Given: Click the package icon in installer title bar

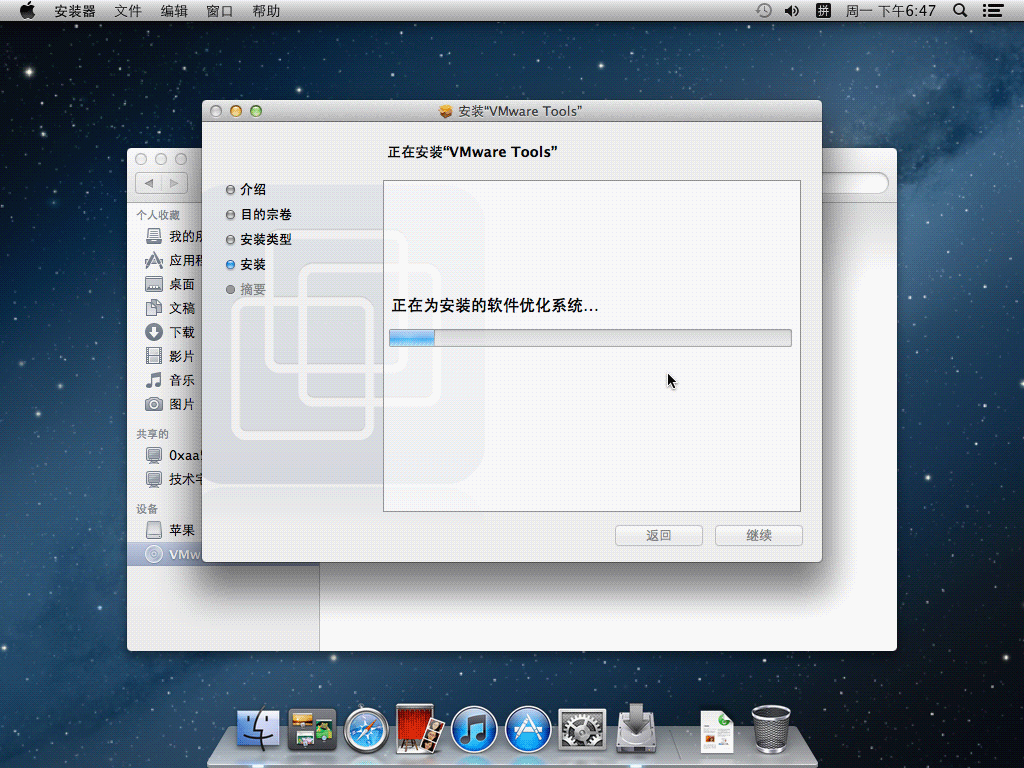Looking at the screenshot, I should (445, 112).
